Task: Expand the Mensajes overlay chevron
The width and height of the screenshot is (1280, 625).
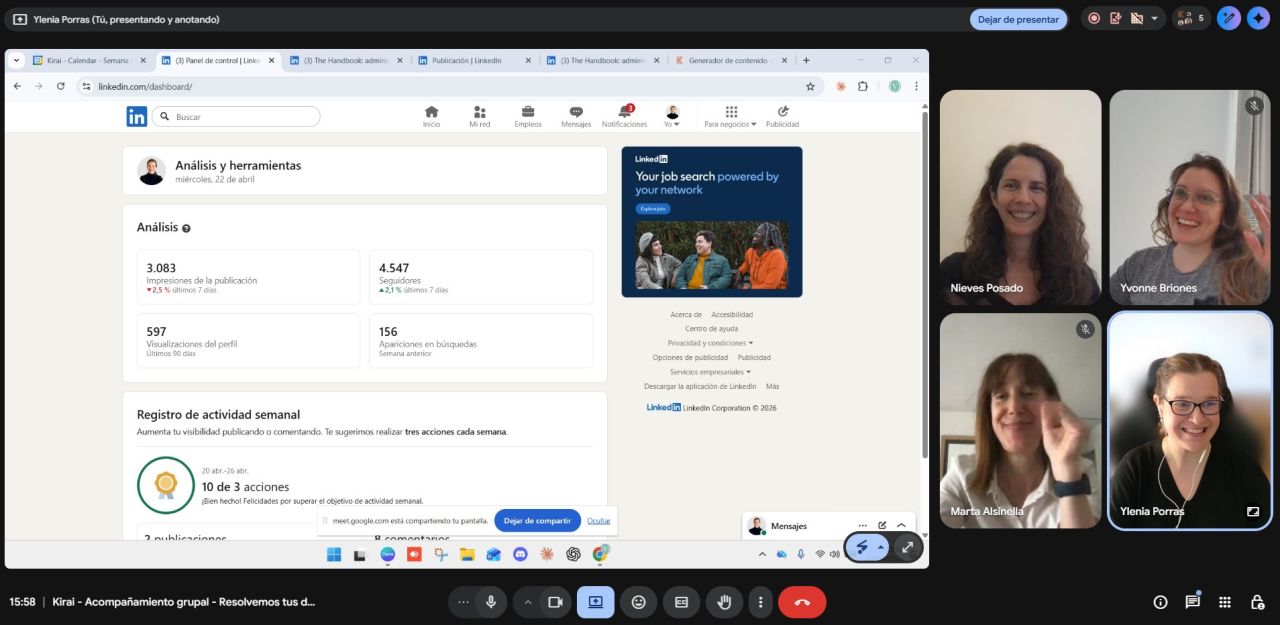Action: tap(901, 525)
